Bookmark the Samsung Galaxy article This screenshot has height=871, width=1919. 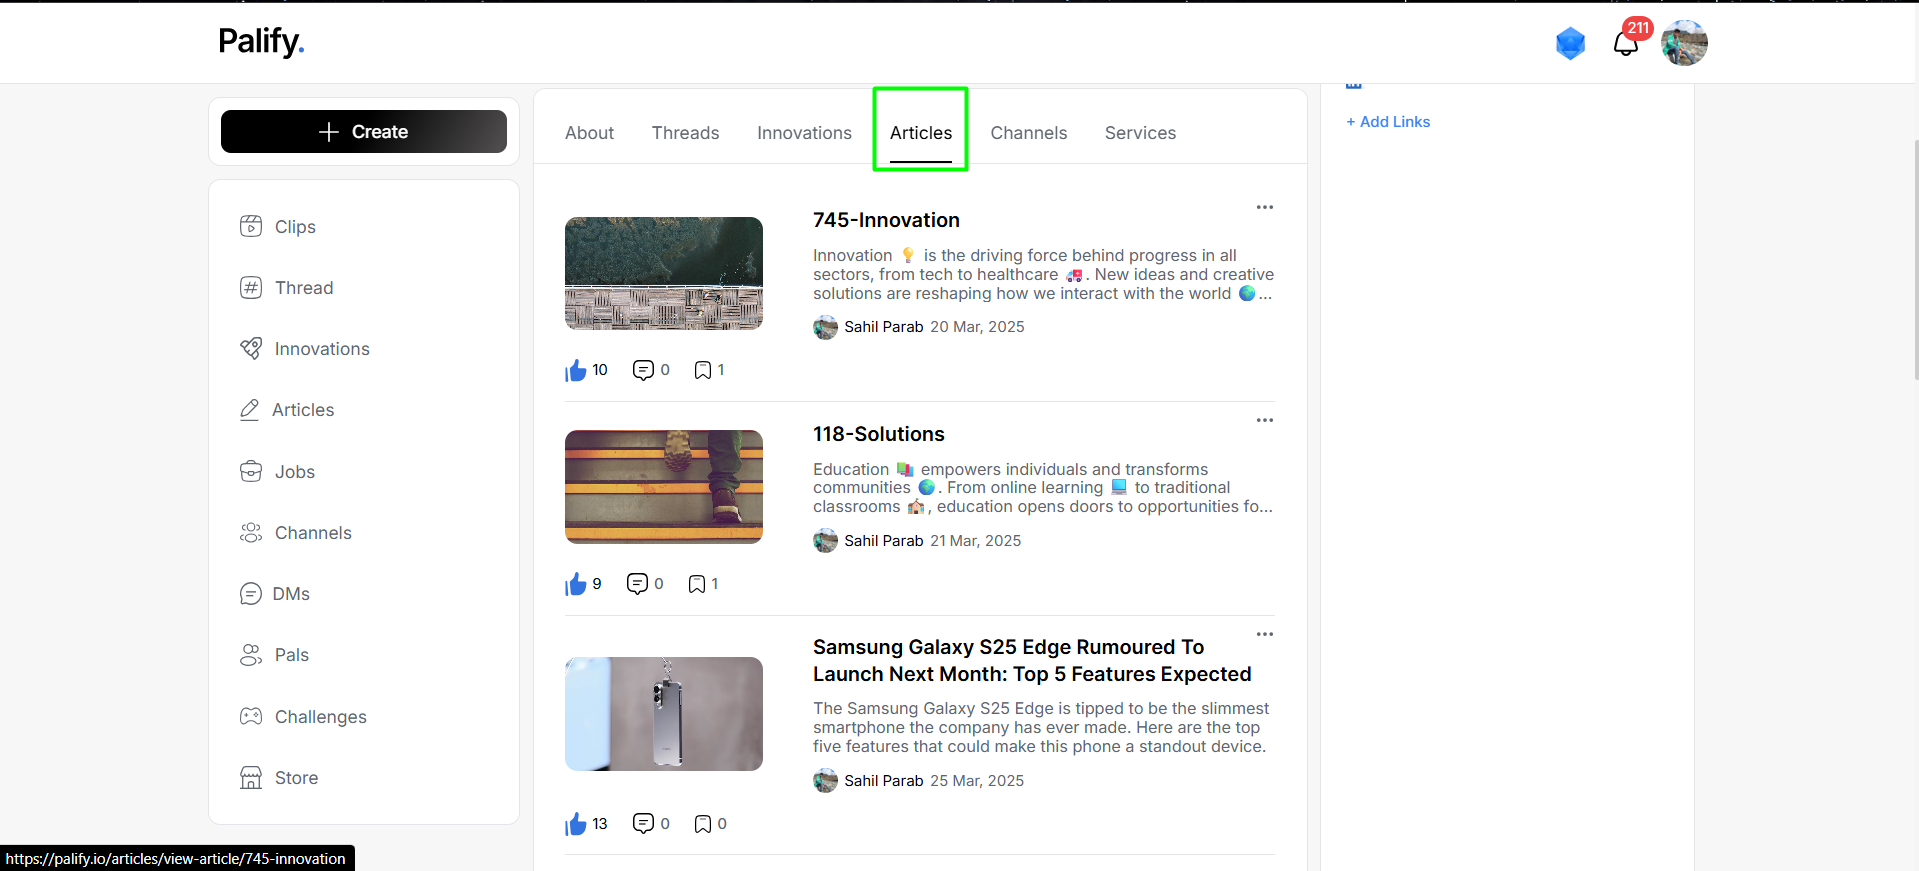click(x=703, y=824)
